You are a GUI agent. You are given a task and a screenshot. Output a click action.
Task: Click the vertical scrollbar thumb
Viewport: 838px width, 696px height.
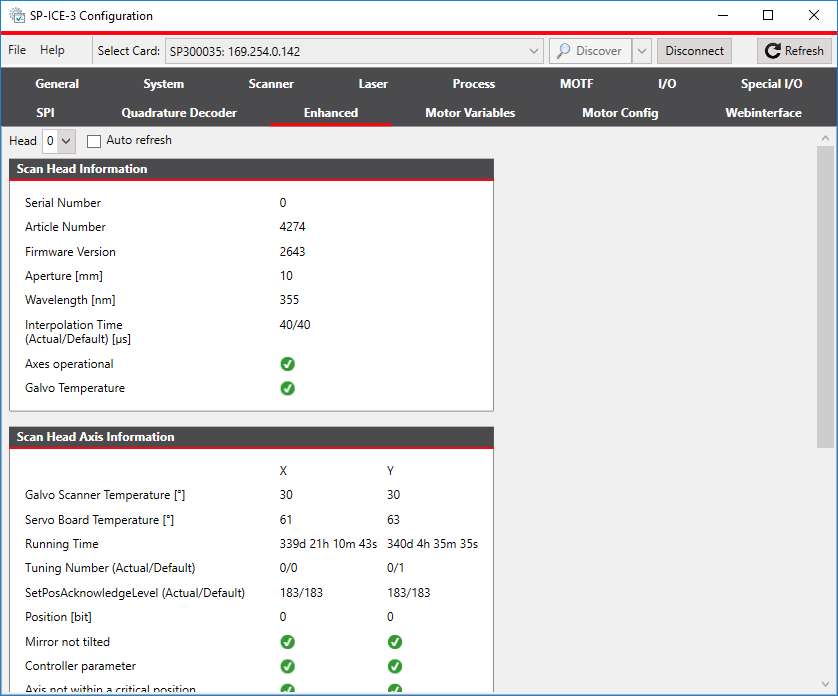(825, 297)
